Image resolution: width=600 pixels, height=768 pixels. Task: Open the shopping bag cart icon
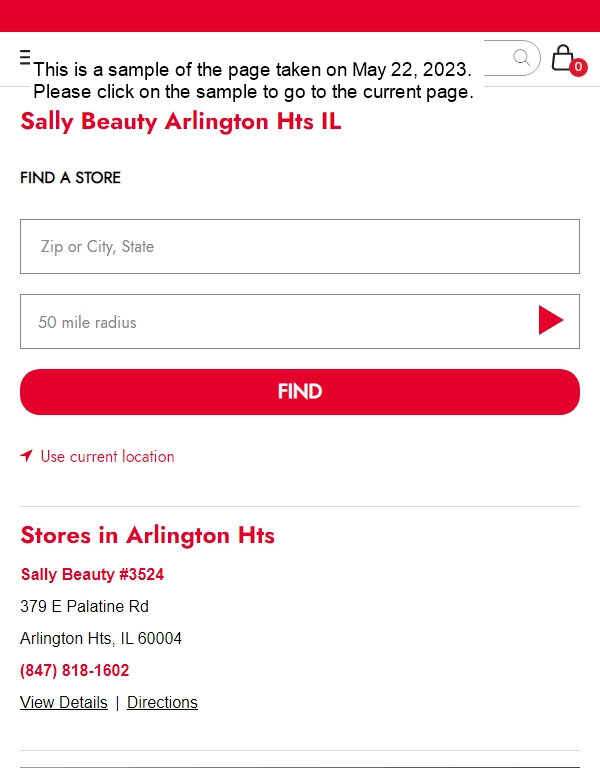tap(563, 58)
